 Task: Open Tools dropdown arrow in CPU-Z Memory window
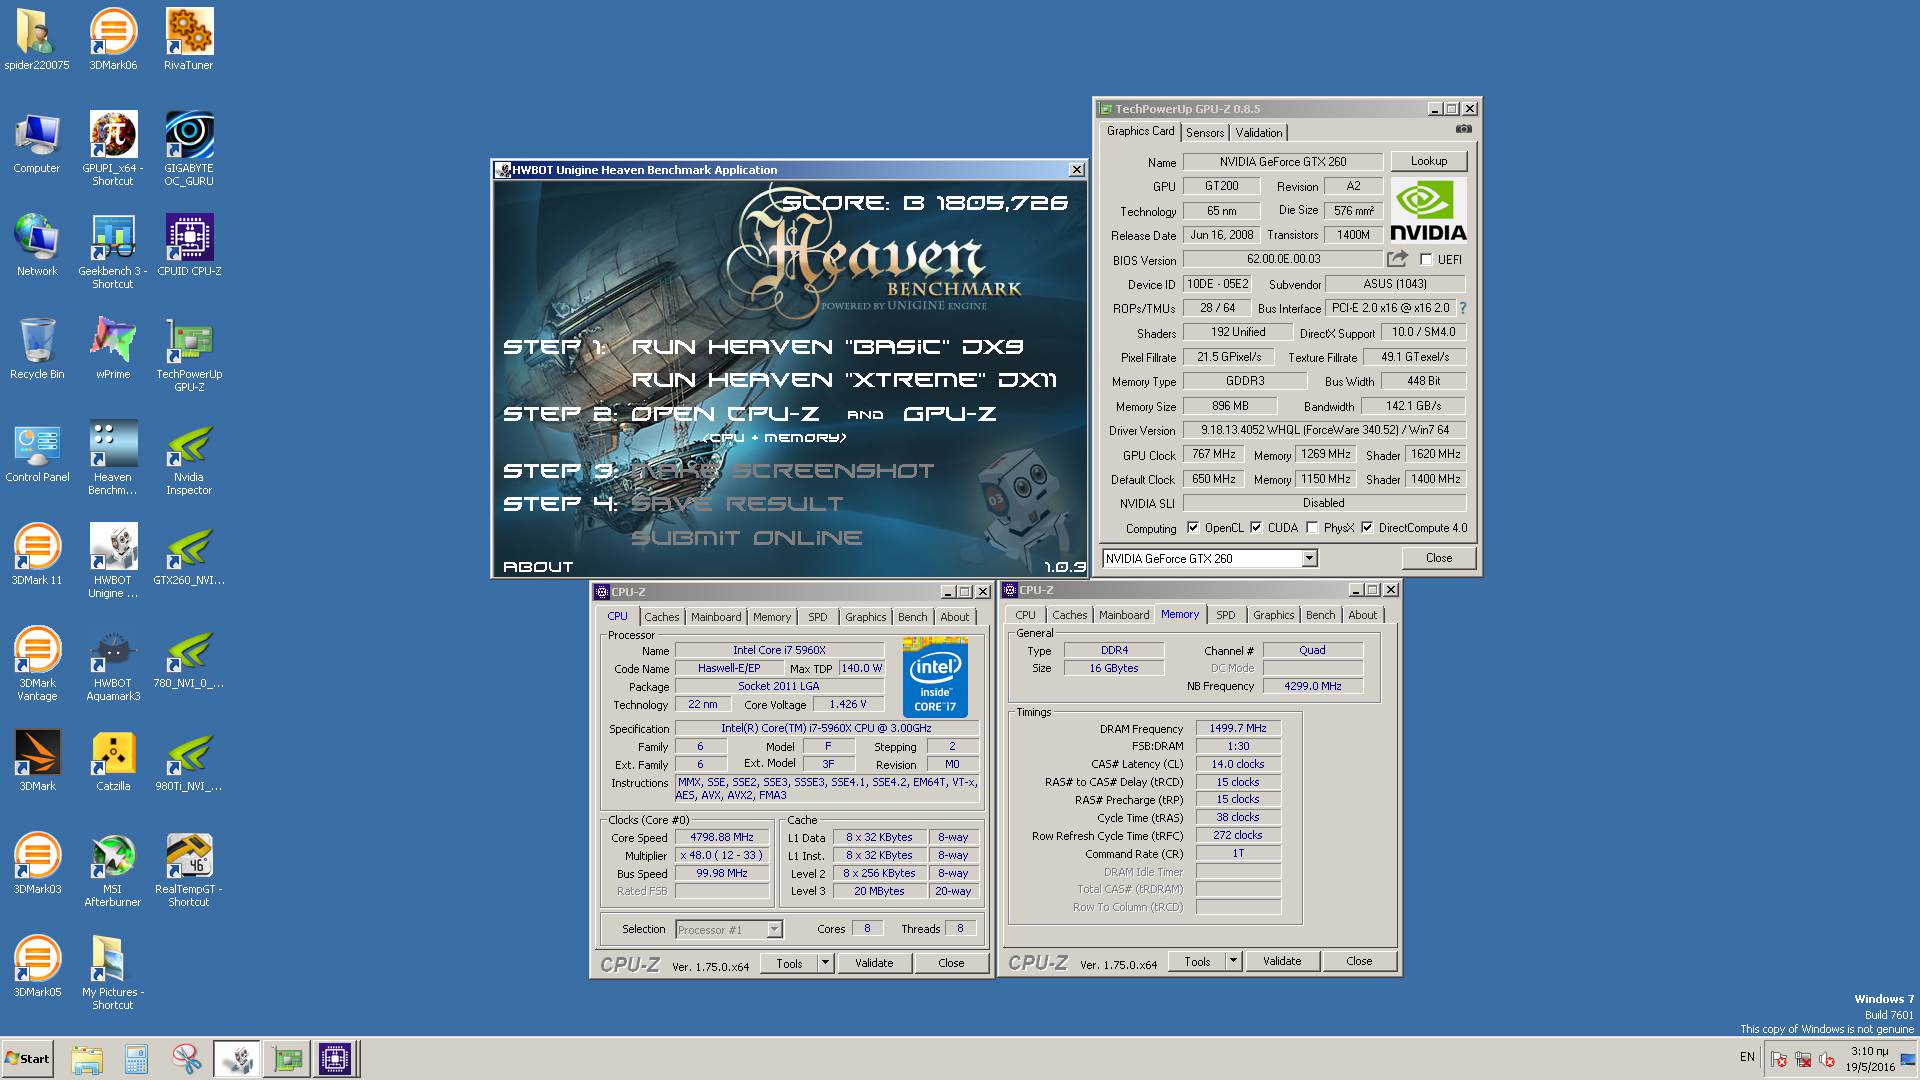(1233, 961)
